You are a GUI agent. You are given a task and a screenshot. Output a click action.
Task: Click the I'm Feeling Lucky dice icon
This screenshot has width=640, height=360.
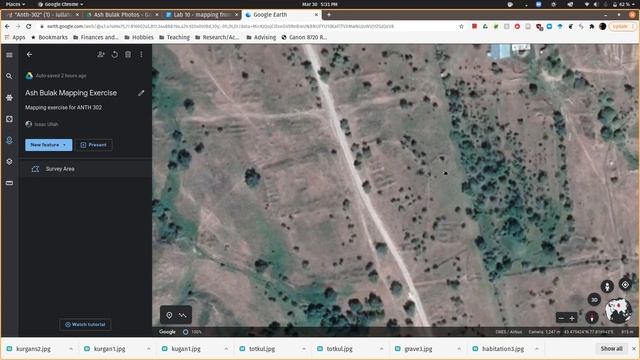click(x=9, y=119)
